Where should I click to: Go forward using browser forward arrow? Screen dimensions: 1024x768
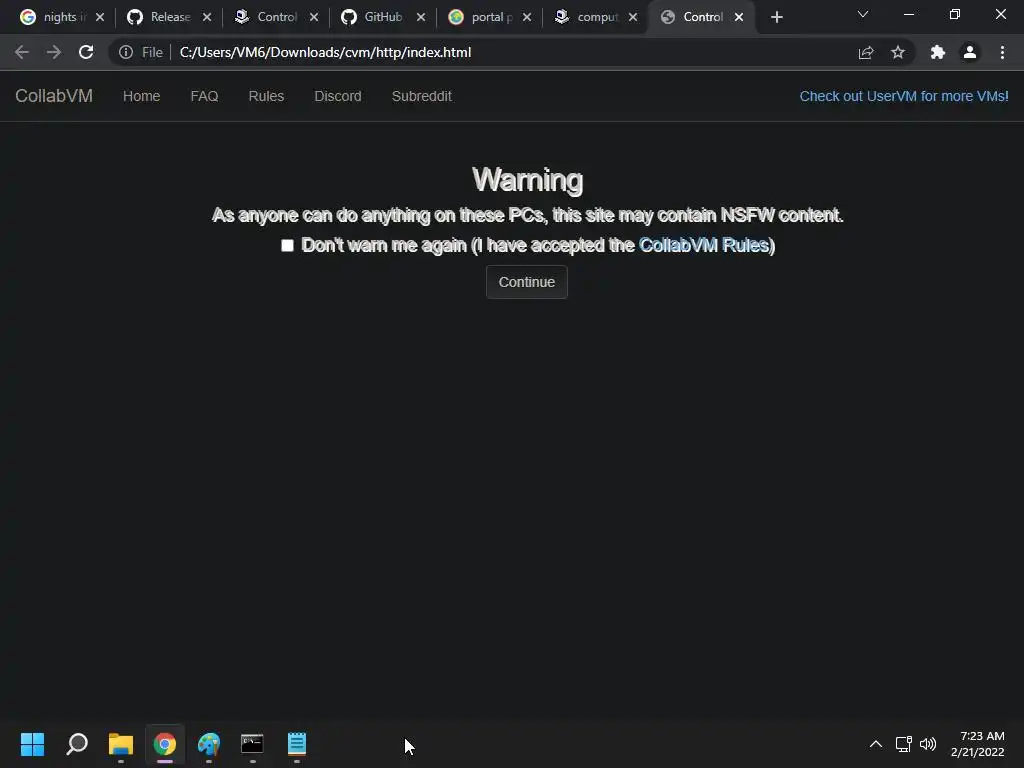point(54,52)
